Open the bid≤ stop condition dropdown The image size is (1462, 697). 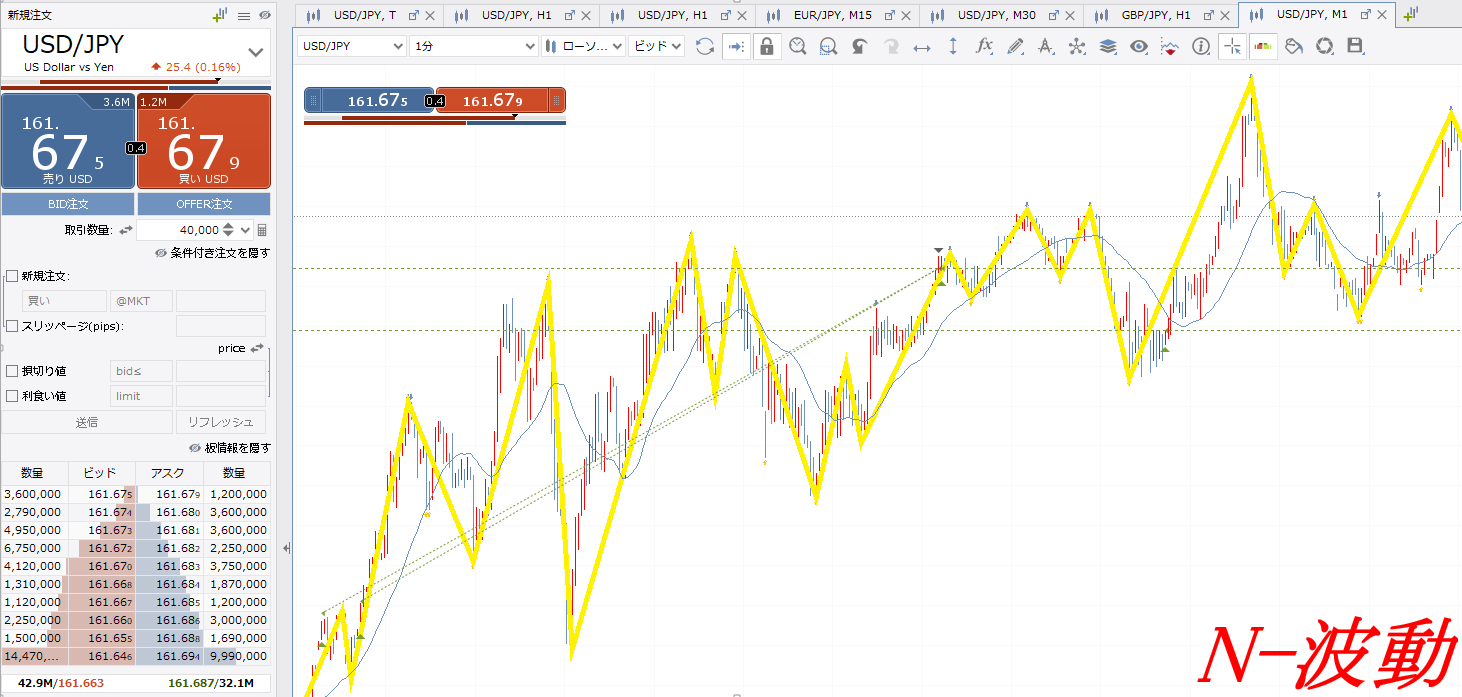141,371
